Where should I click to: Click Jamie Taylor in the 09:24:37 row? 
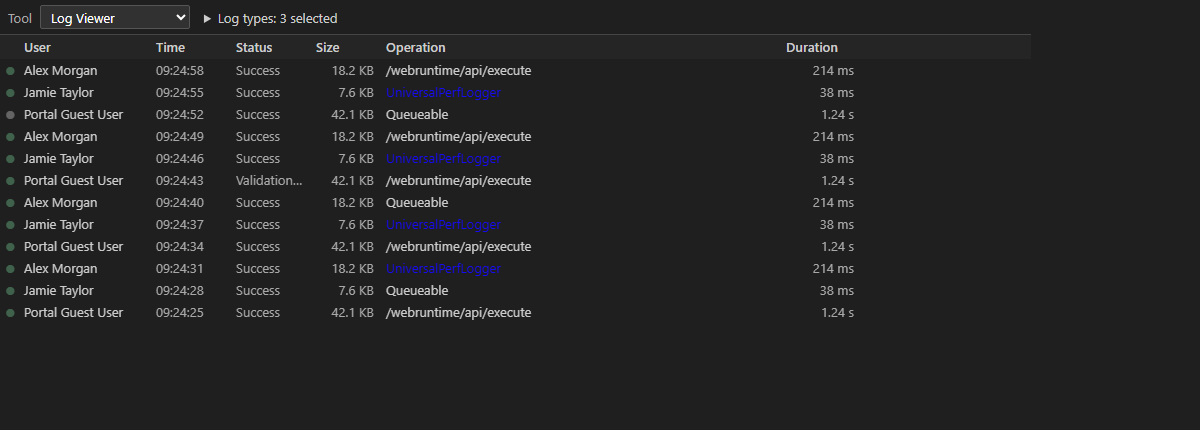(59, 225)
